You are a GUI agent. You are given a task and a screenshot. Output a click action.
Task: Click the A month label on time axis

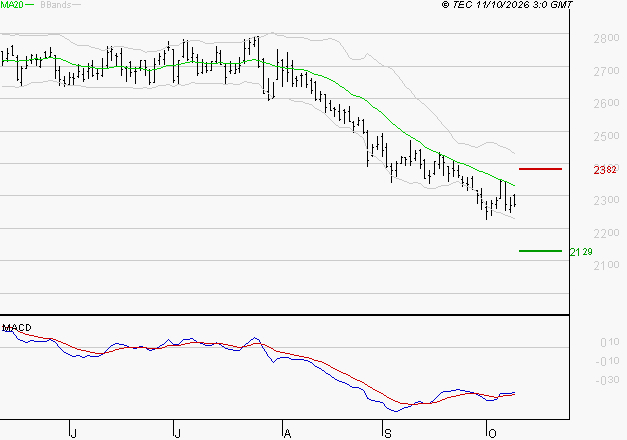pyautogui.click(x=287, y=434)
